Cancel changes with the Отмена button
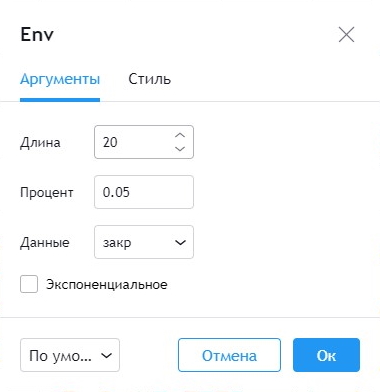 pos(229,355)
